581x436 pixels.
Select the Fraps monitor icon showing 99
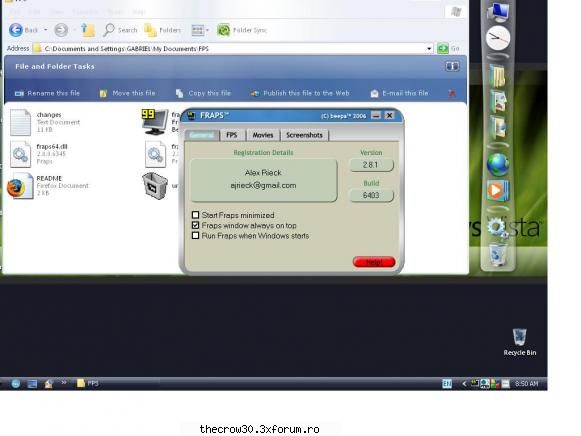coord(155,122)
